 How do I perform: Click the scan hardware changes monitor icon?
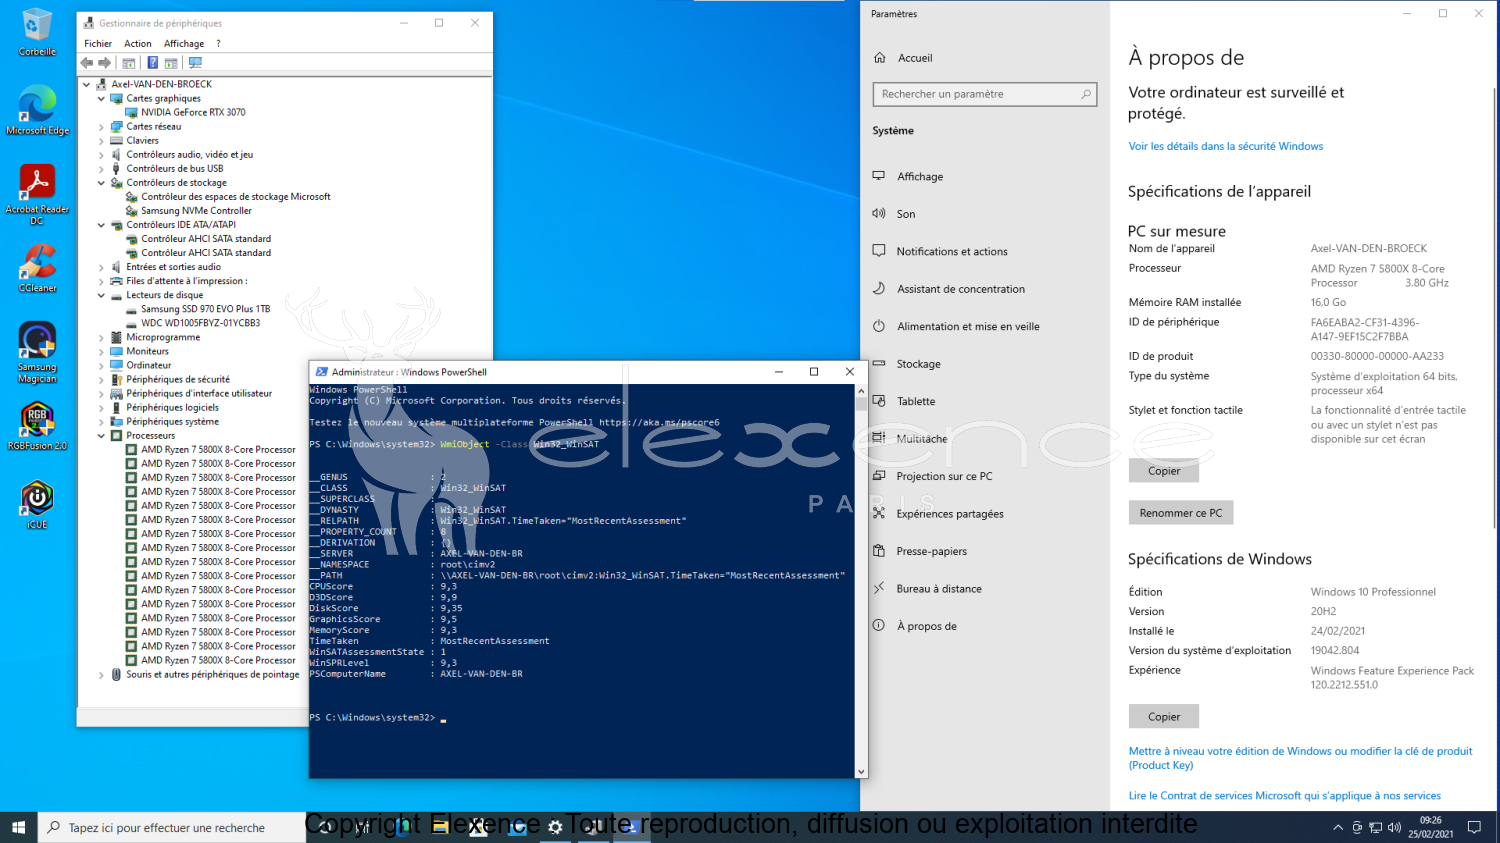195,63
